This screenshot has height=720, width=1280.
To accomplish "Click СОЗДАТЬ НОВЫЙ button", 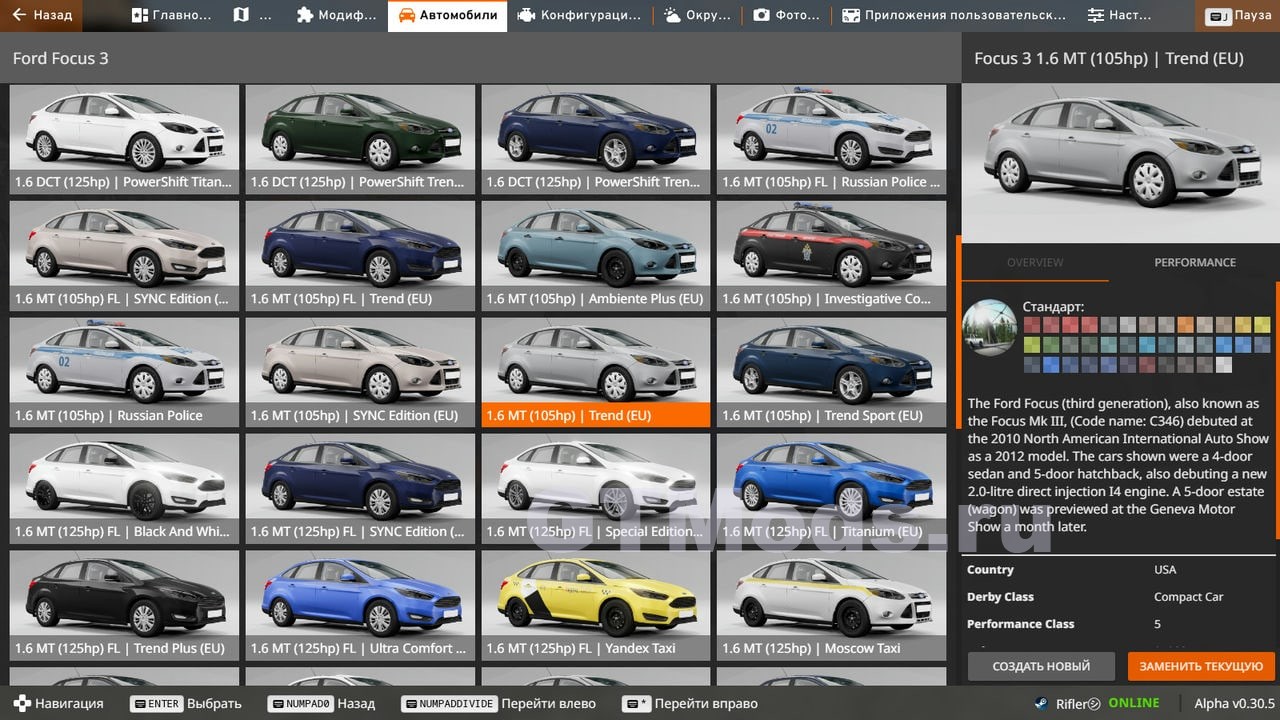I will [1041, 666].
